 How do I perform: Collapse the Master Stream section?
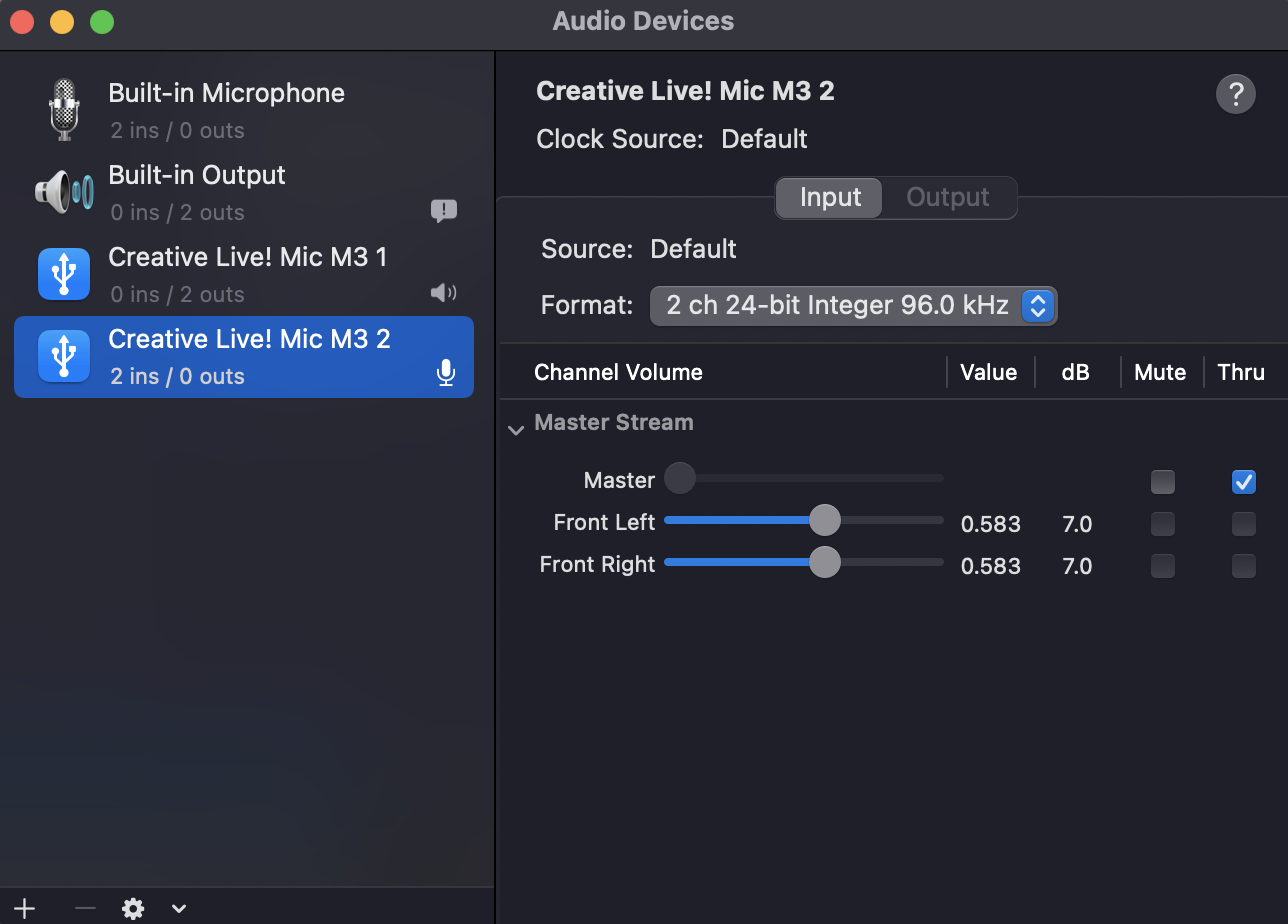516,431
